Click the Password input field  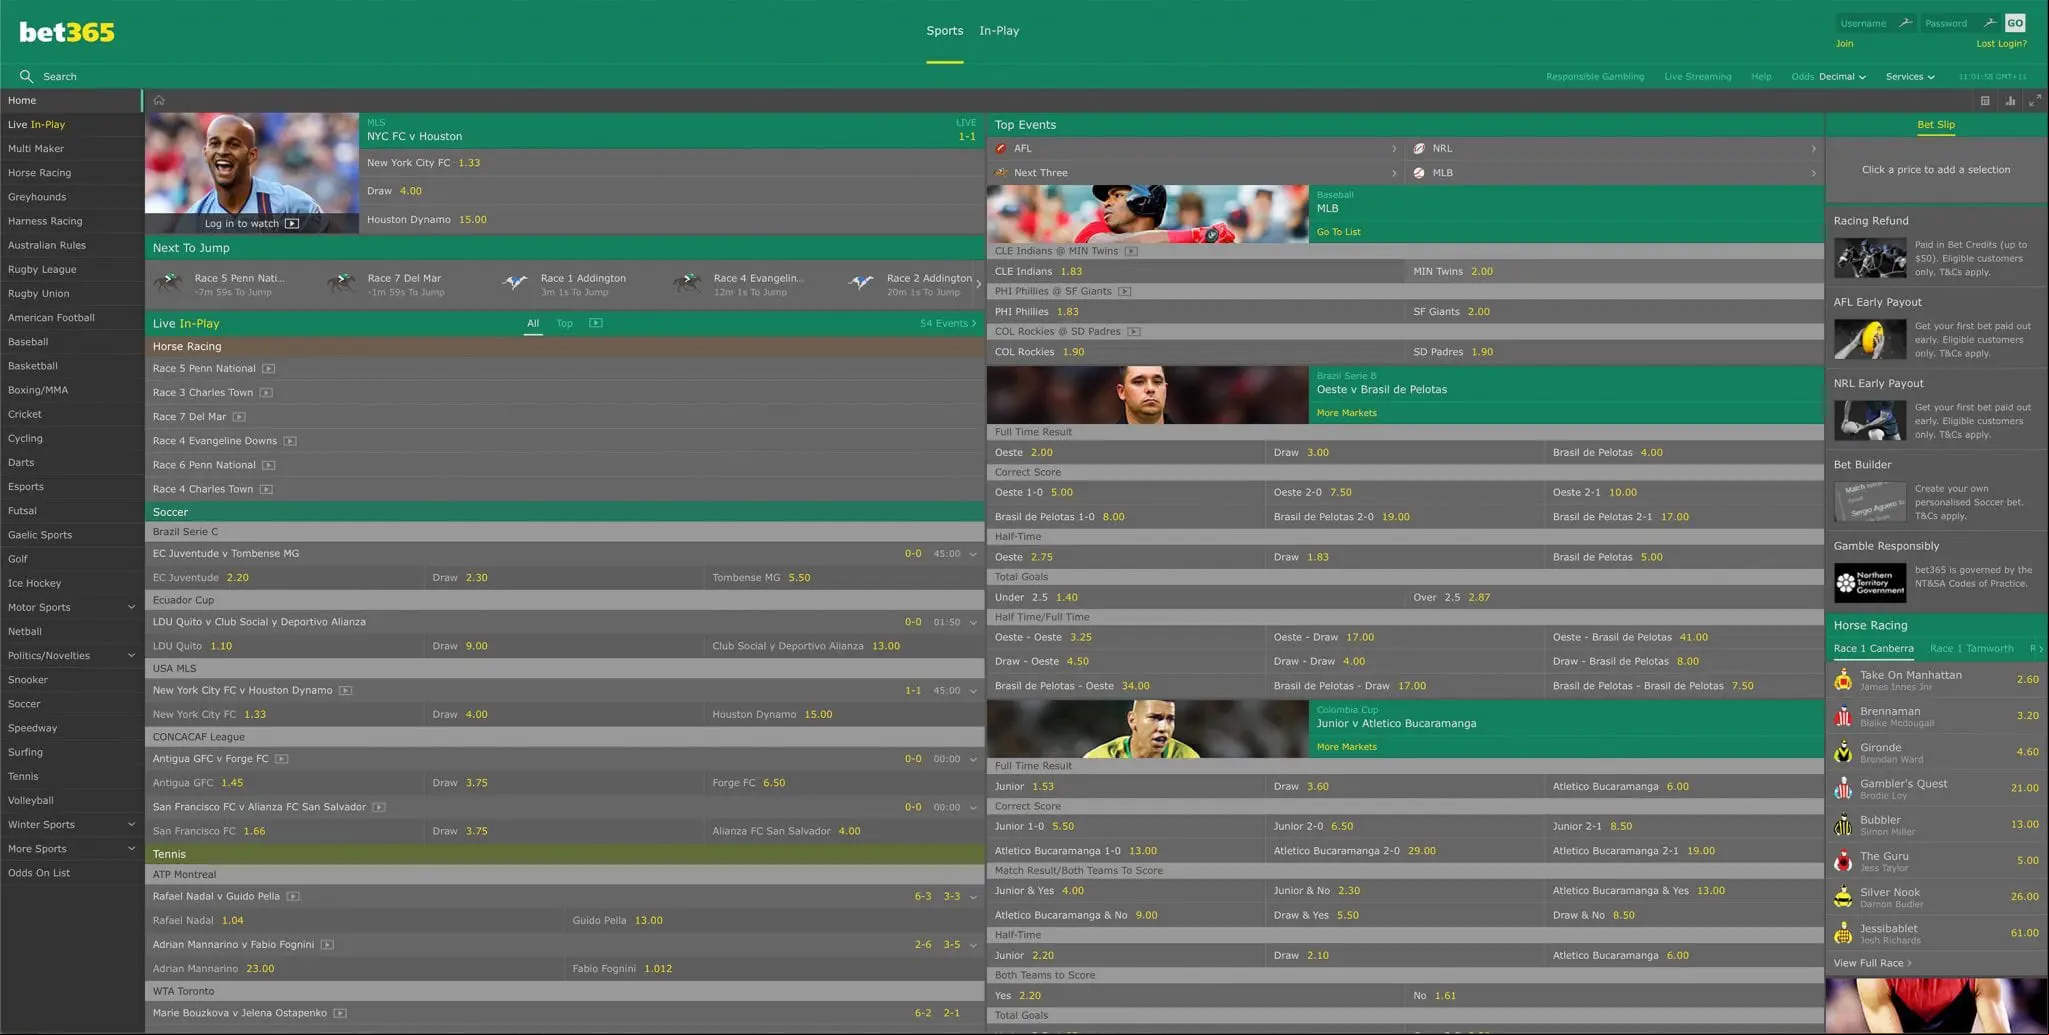click(1959, 23)
